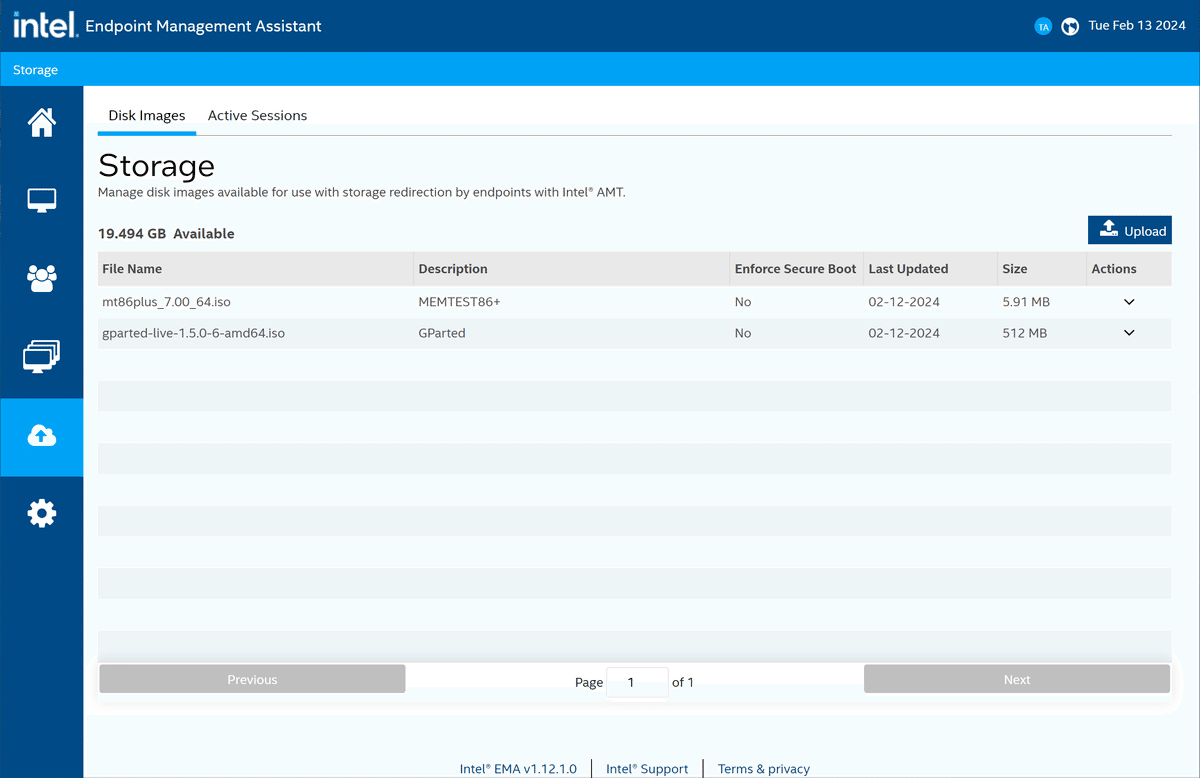Viewport: 1200px width, 778px height.
Task: Click the 19.494 GB Available text
Action: click(166, 233)
